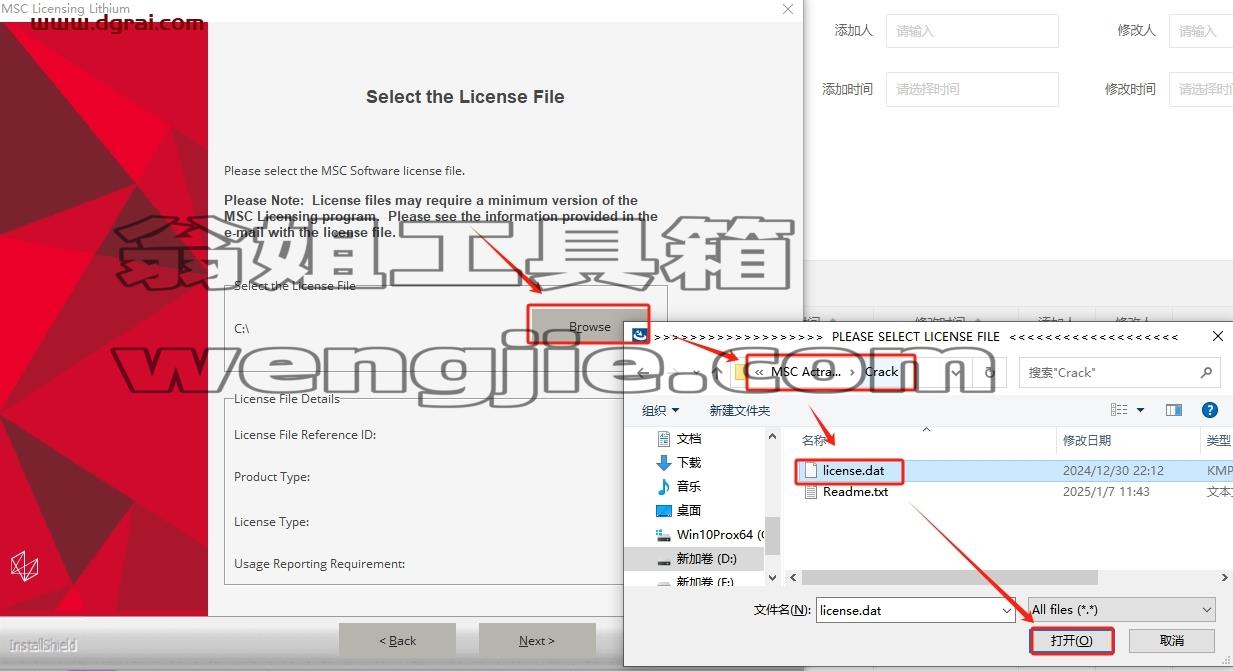Viewport: 1233px width, 671px height.
Task: Click the search magnifier icon
Action: click(1206, 372)
